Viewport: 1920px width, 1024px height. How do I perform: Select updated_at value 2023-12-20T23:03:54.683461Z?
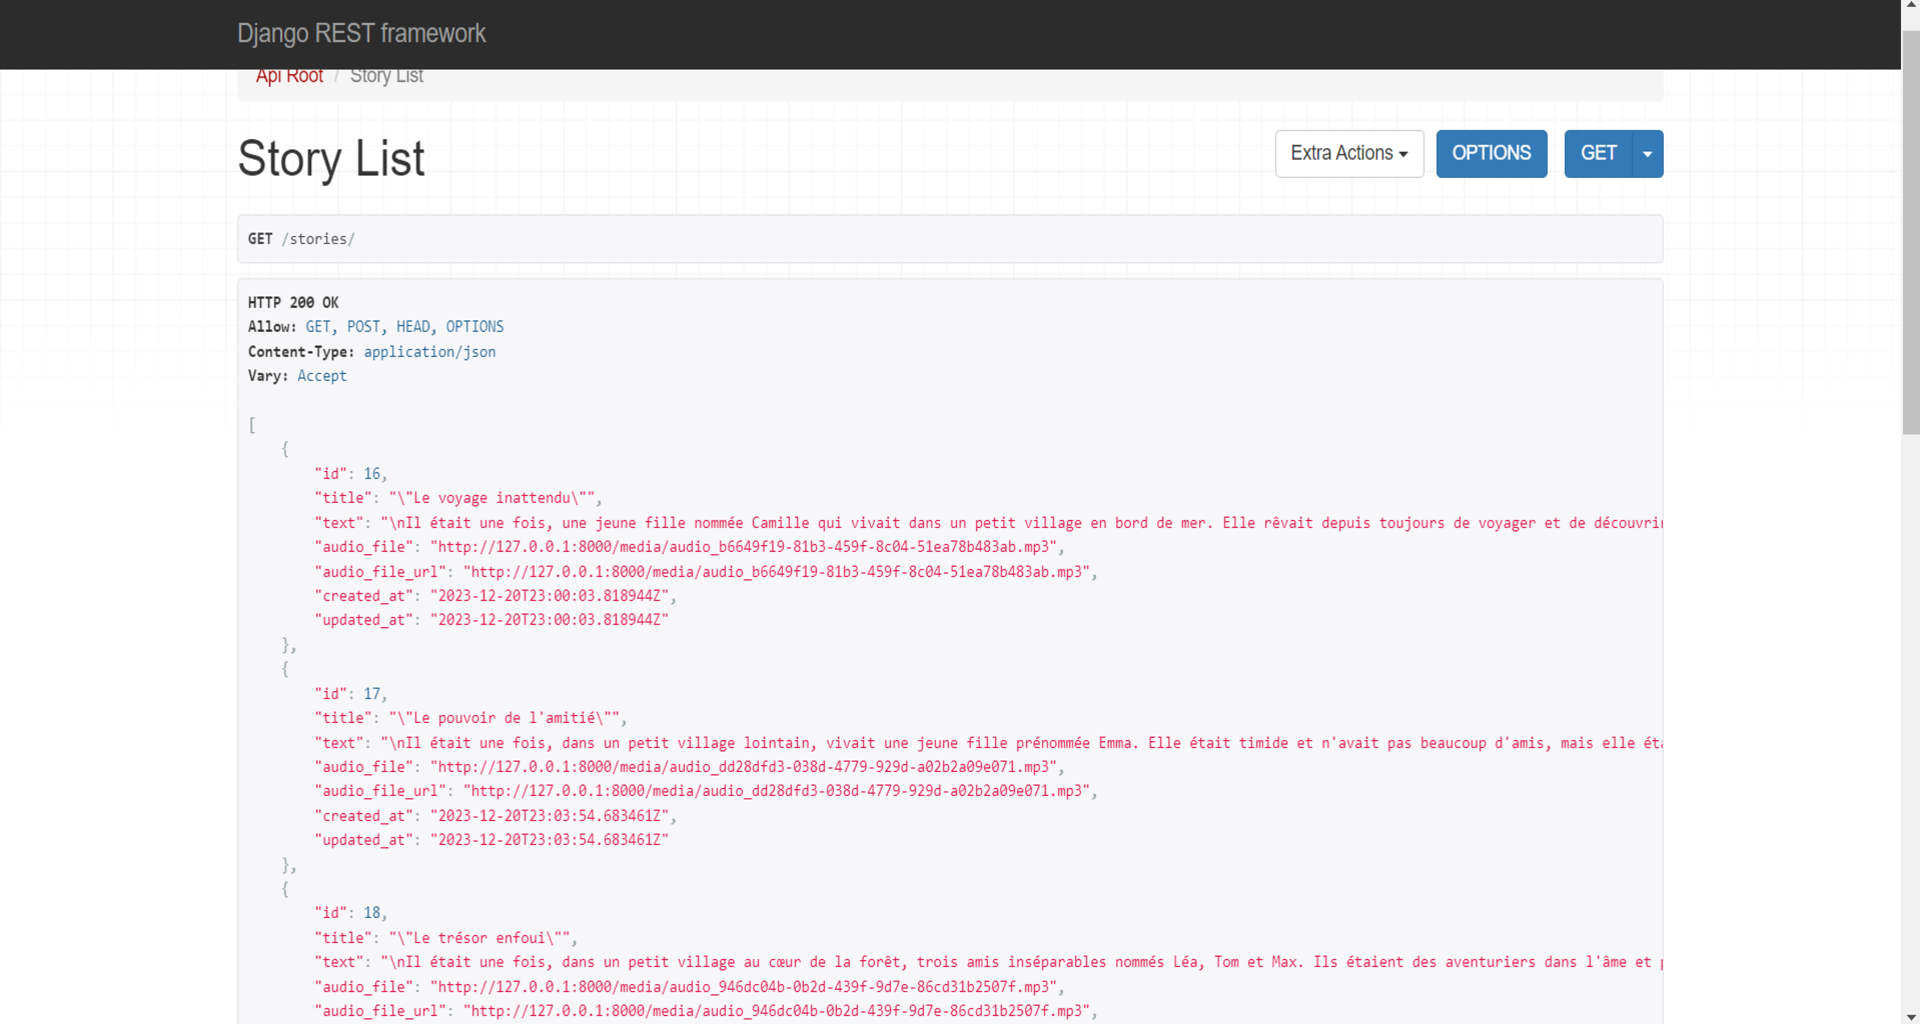coord(550,840)
